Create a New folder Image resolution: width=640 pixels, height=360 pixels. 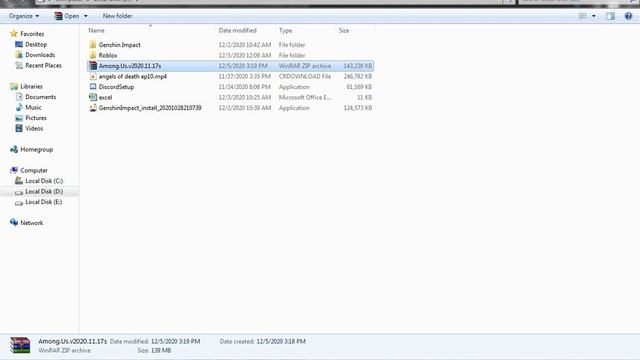point(117,16)
